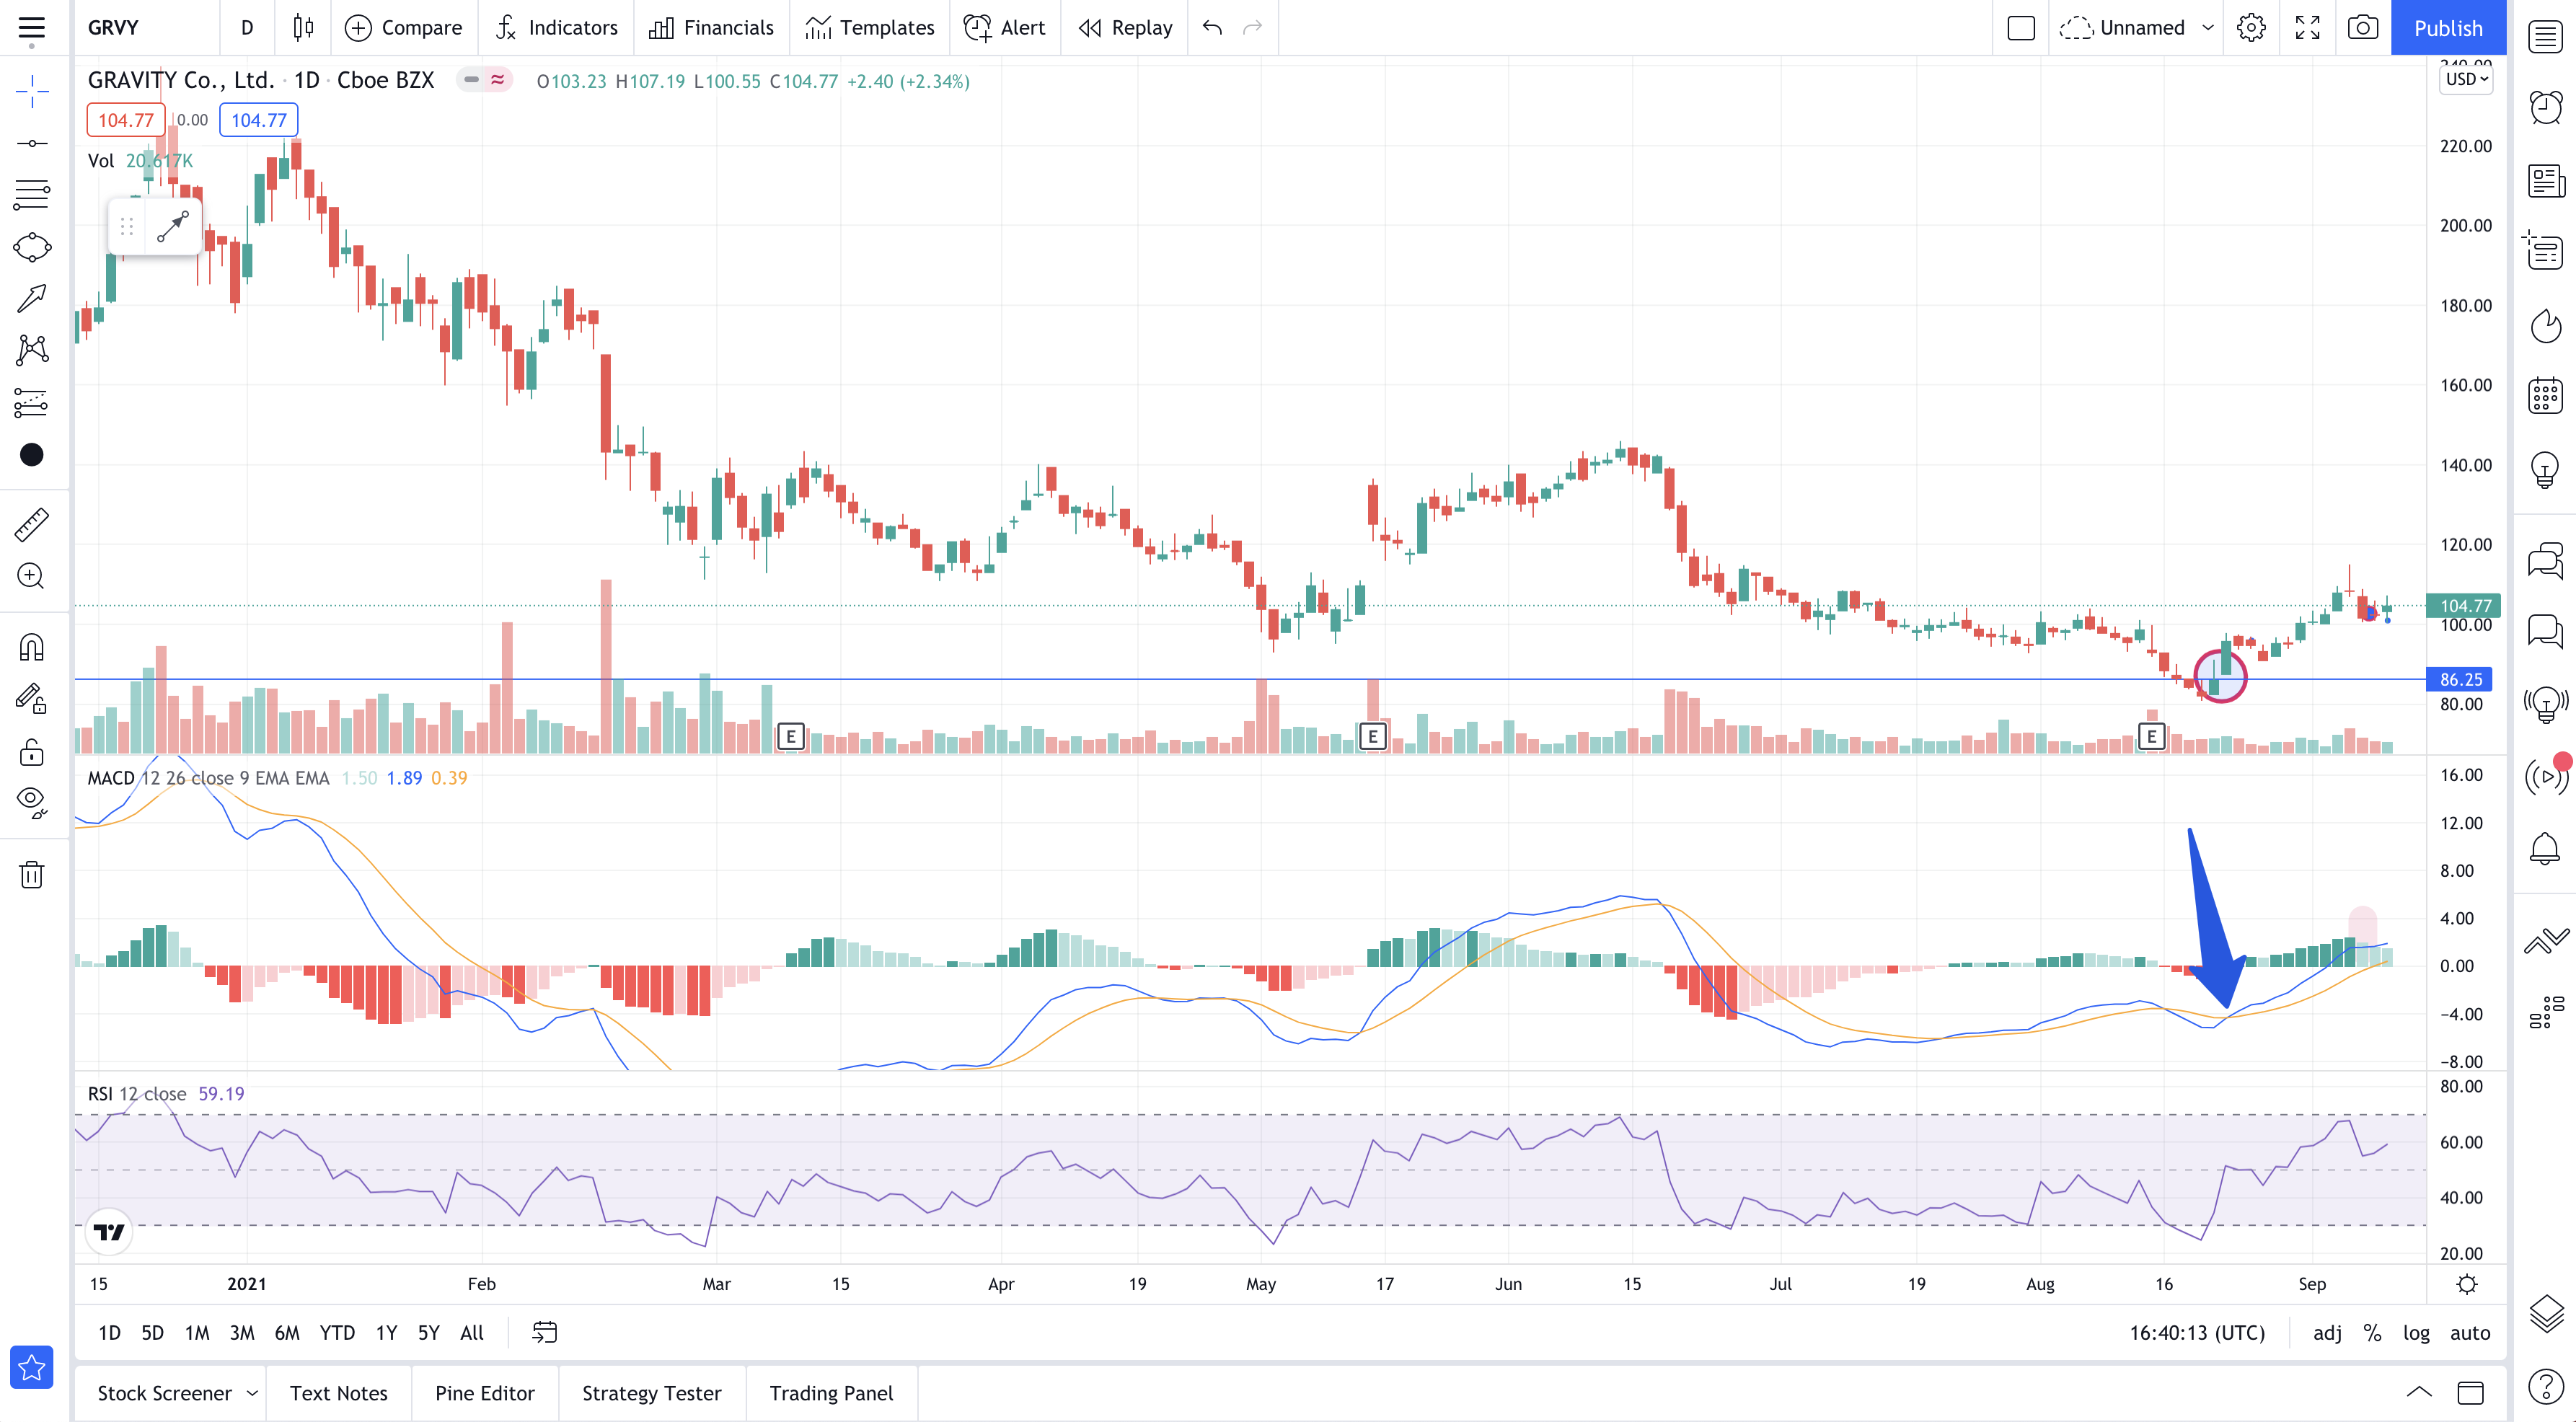Viewport: 2576px width, 1422px height.
Task: Toggle adj price adjustment
Action: [2327, 1332]
